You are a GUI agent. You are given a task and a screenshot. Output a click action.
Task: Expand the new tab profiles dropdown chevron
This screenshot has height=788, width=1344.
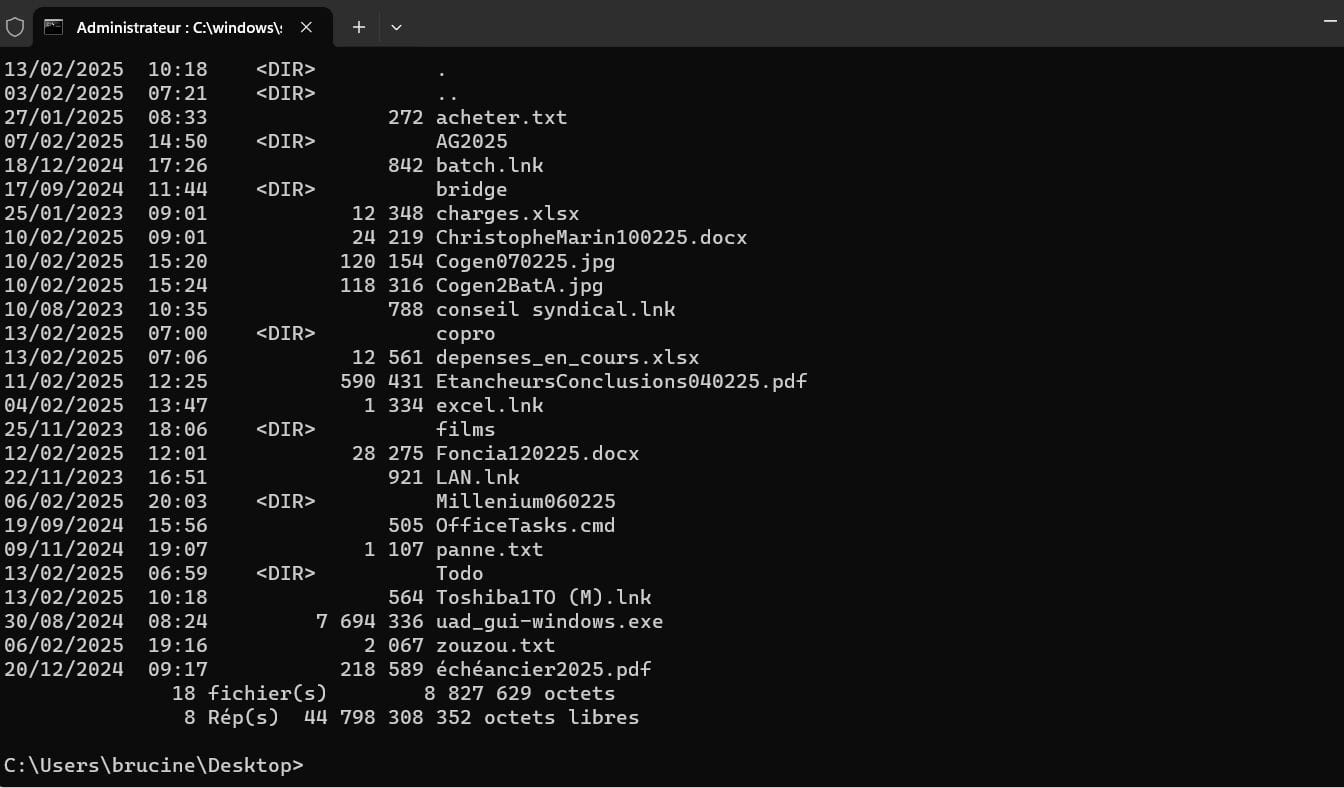pos(396,27)
